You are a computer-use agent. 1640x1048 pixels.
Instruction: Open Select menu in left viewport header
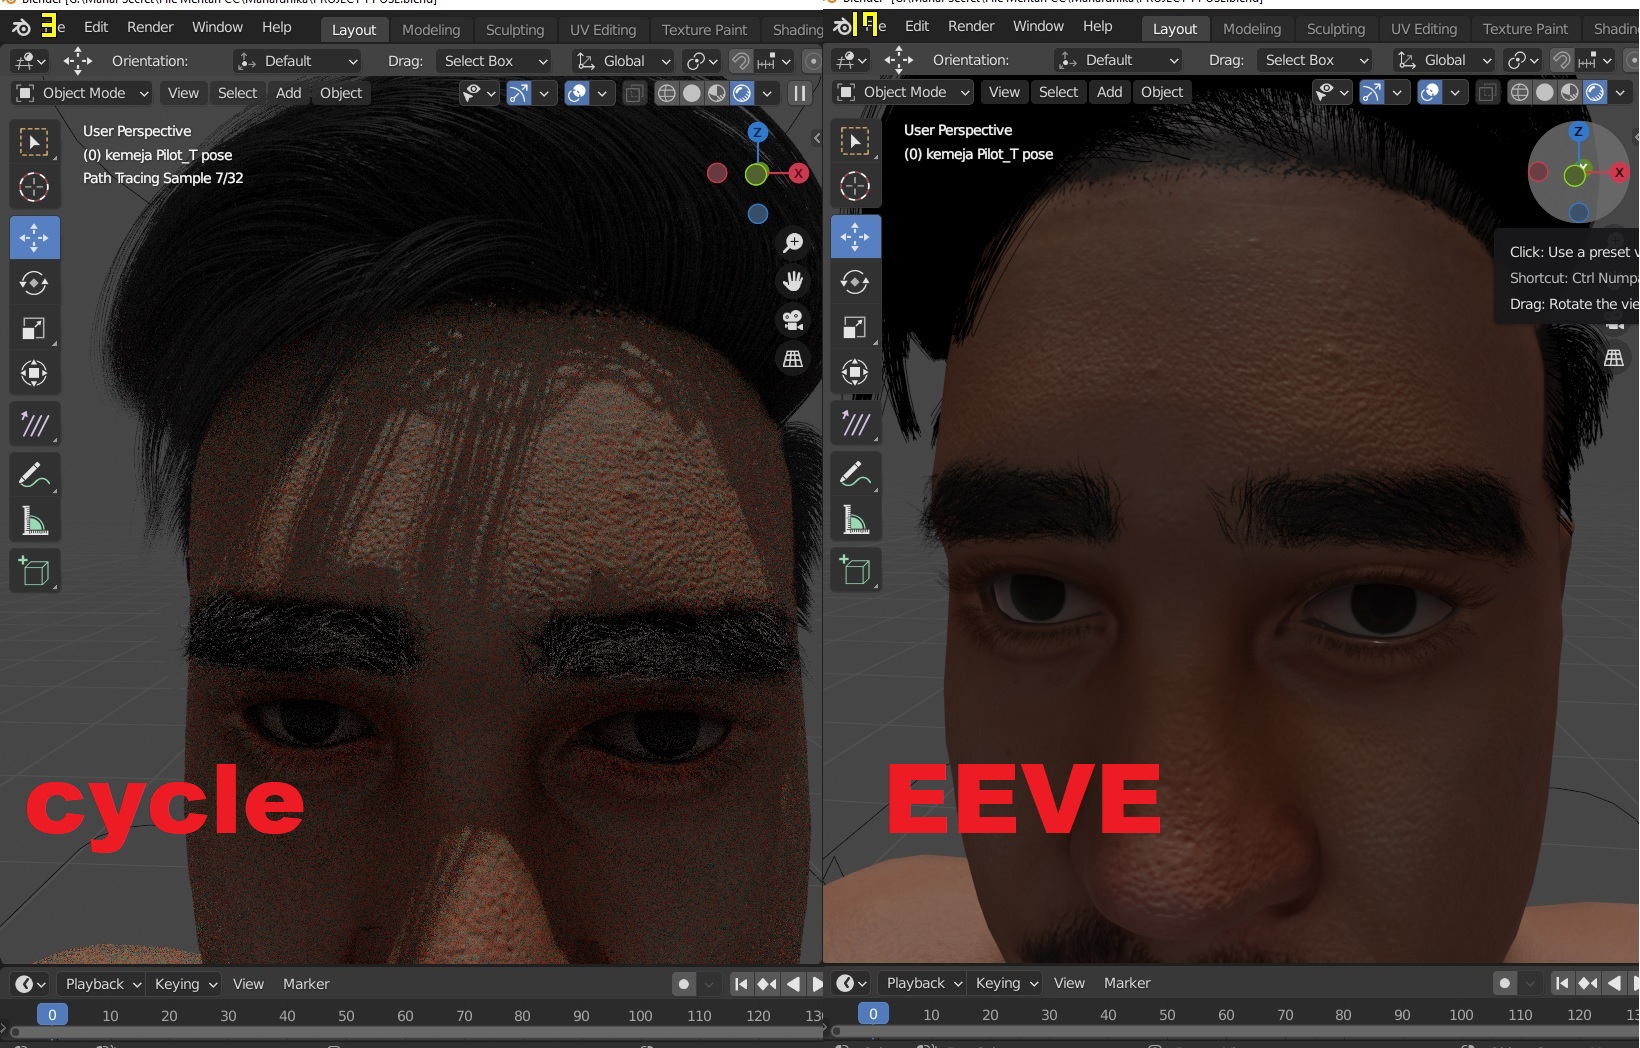[237, 93]
